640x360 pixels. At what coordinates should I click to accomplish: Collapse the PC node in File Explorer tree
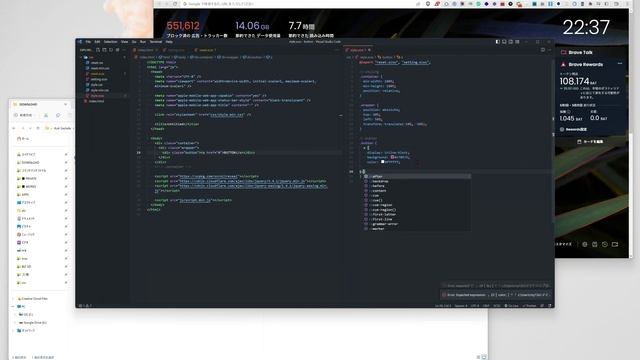pos(13,307)
